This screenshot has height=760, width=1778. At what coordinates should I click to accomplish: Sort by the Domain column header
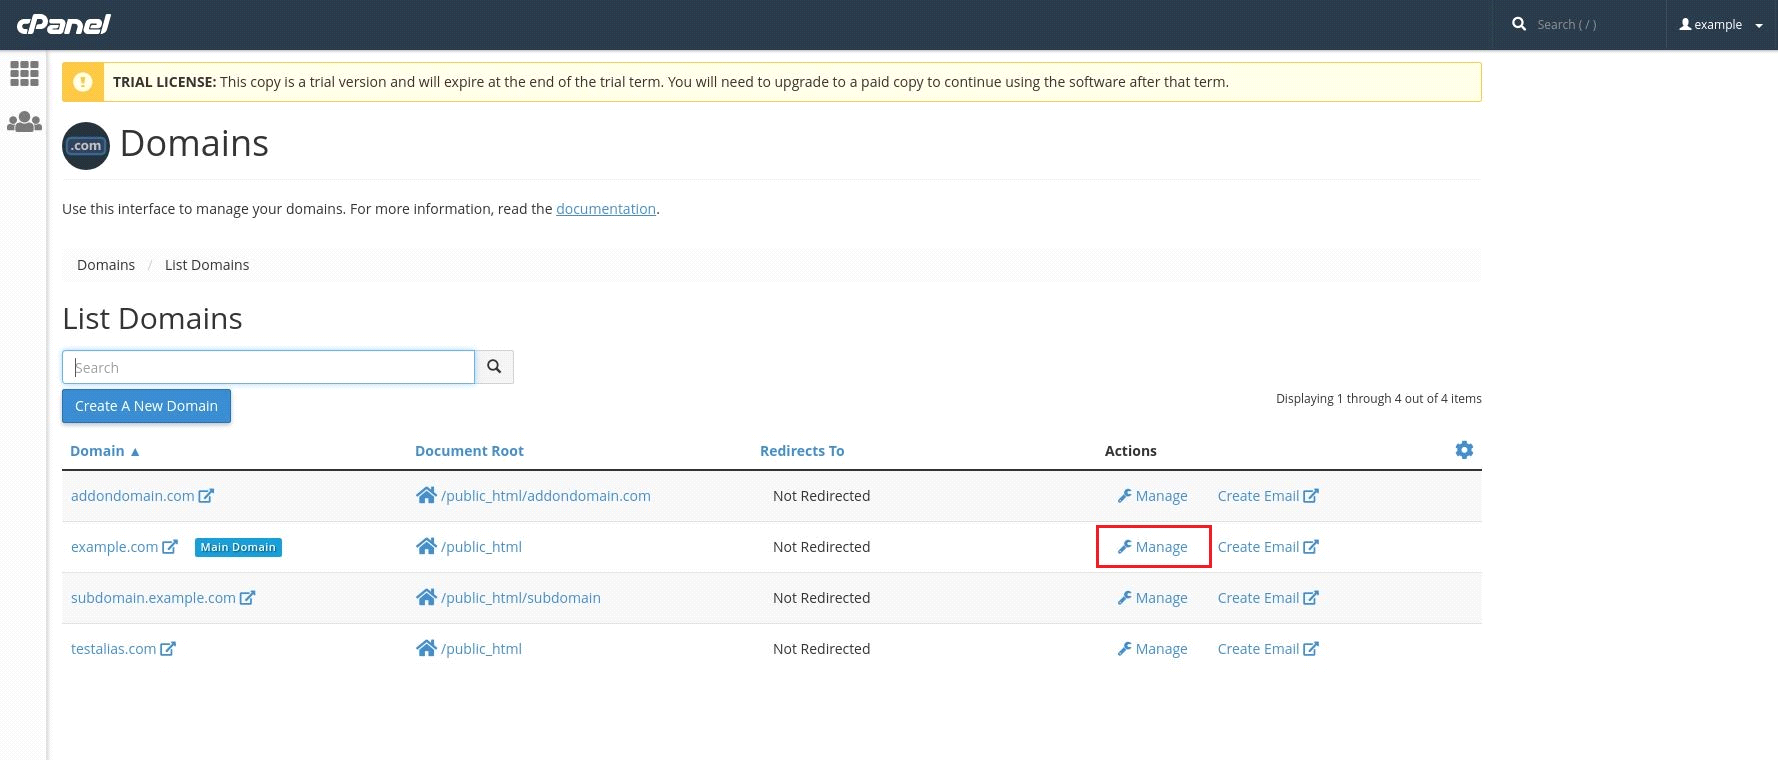coord(105,451)
